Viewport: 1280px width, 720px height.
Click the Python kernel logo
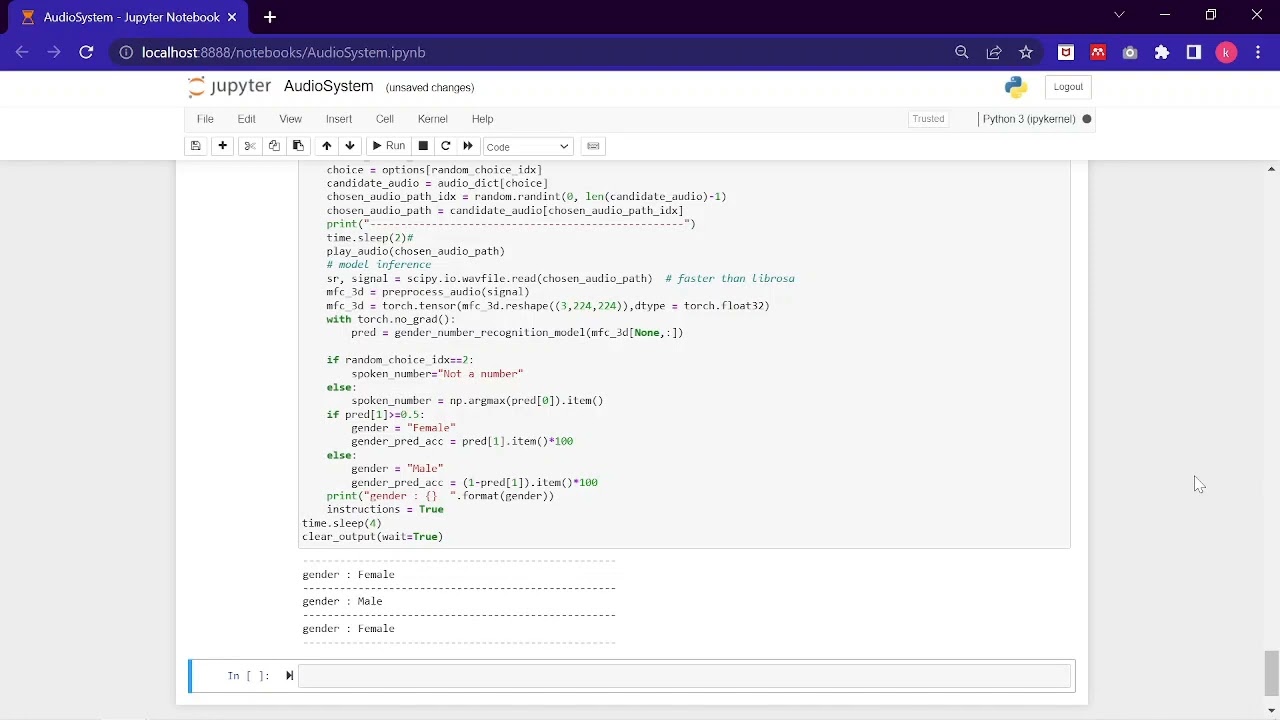pyautogui.click(x=1016, y=87)
